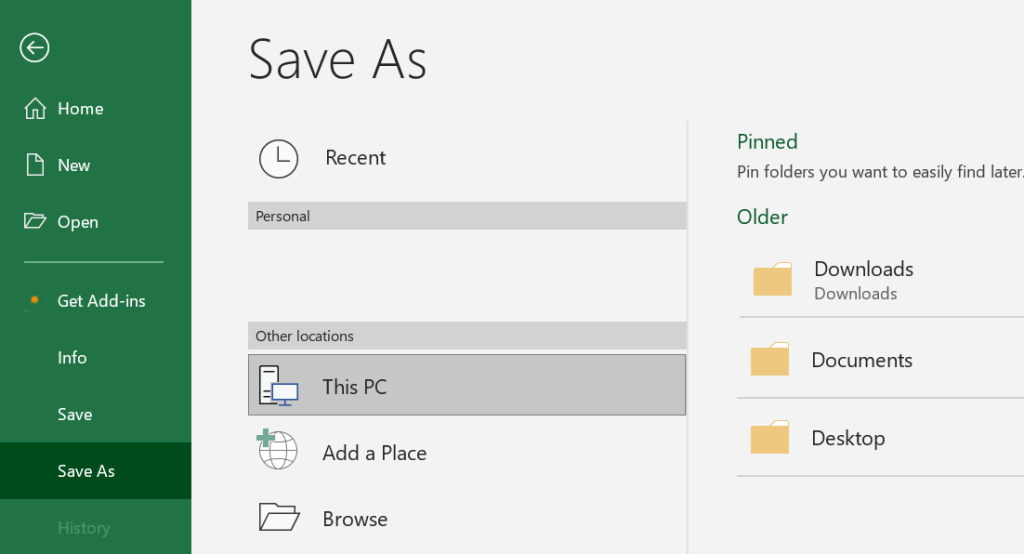Click the Home house icon
1024x554 pixels.
pyautogui.click(x=35, y=108)
